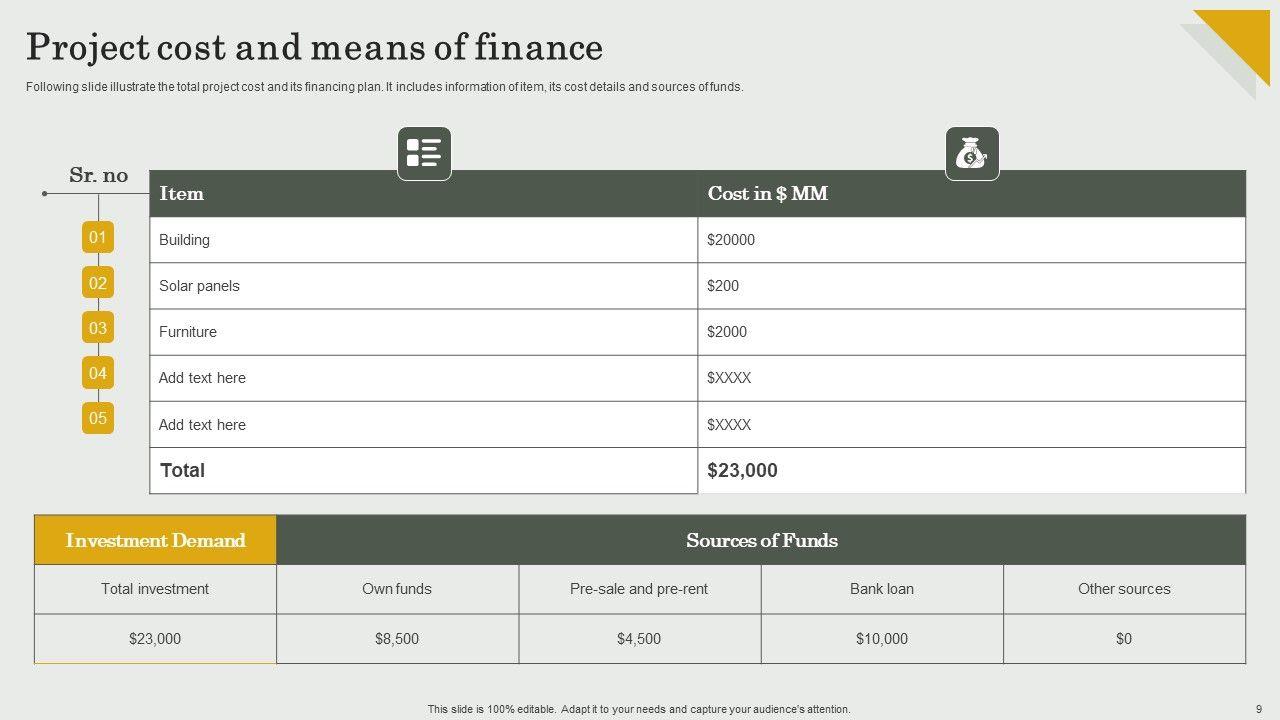
Task: Click the checklist icon above Item column
Action: click(x=424, y=154)
